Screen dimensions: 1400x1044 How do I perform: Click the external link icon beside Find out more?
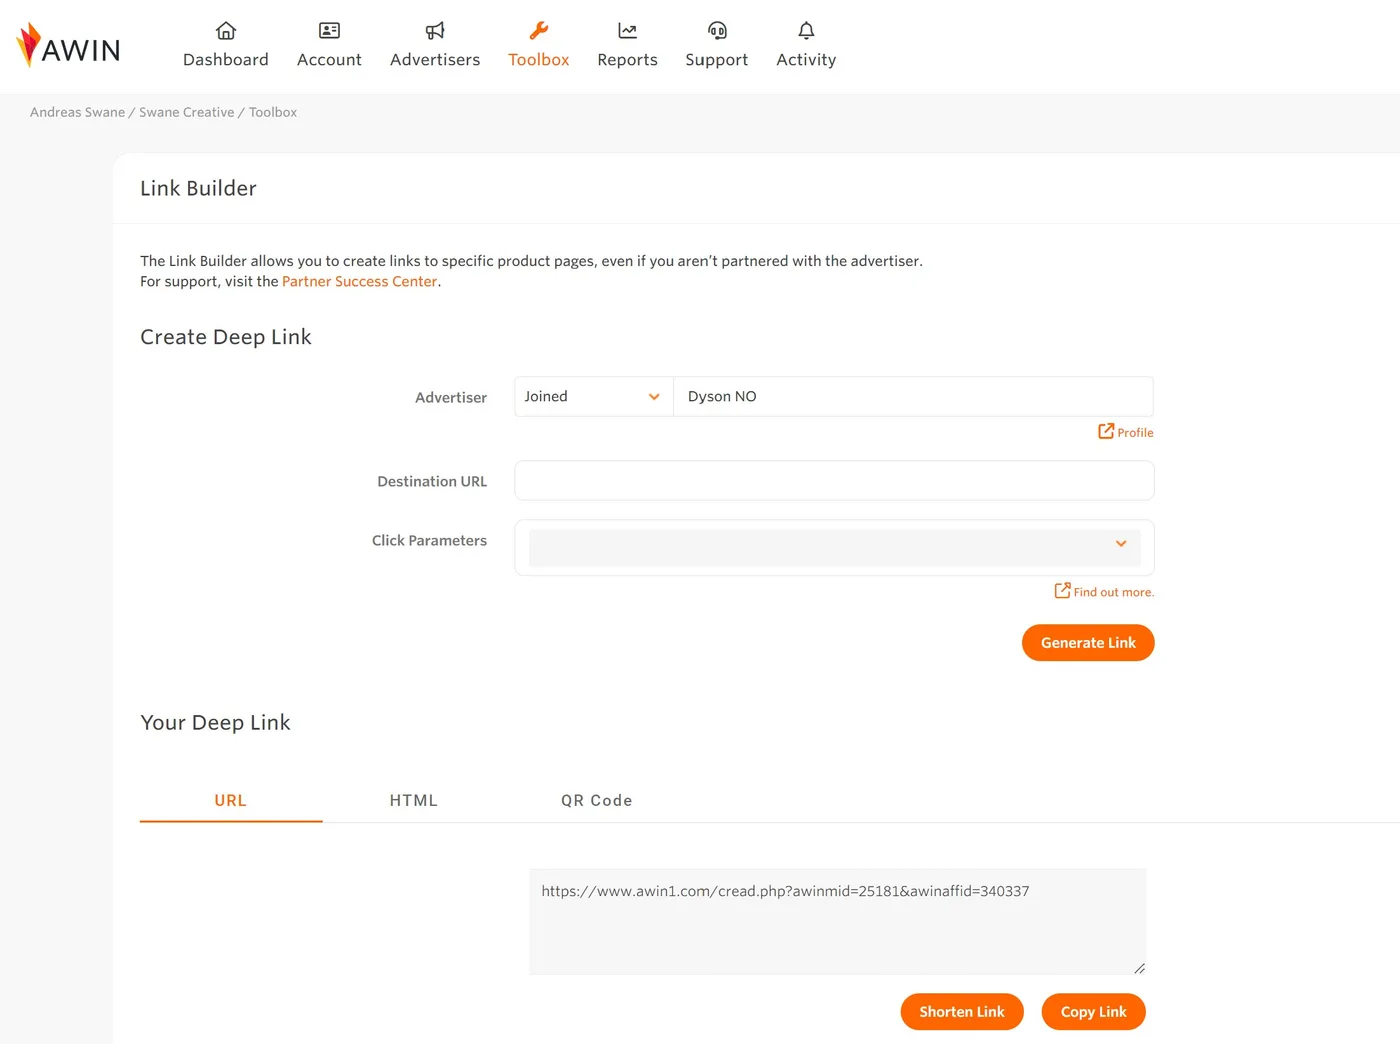coord(1062,591)
